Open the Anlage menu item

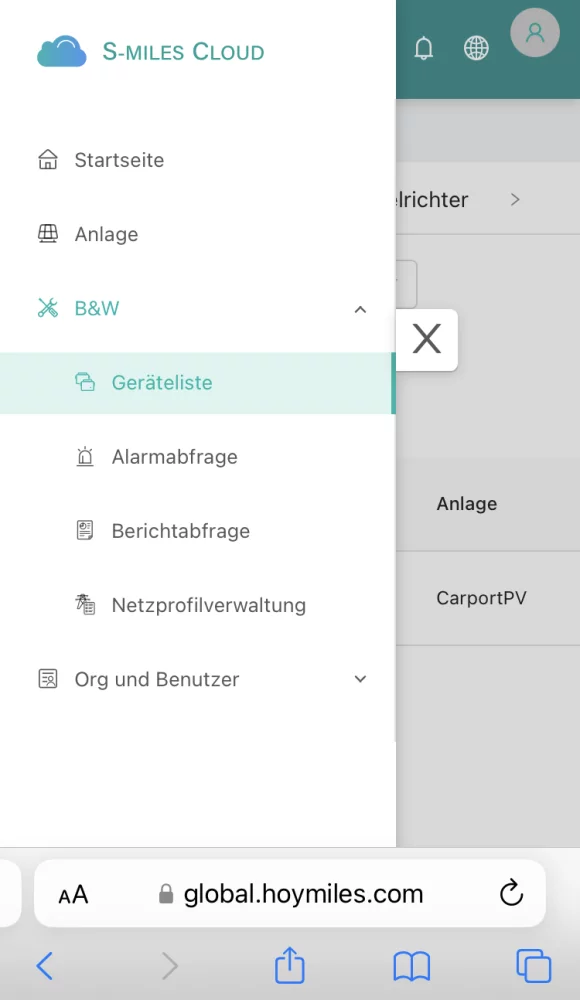coord(198,234)
